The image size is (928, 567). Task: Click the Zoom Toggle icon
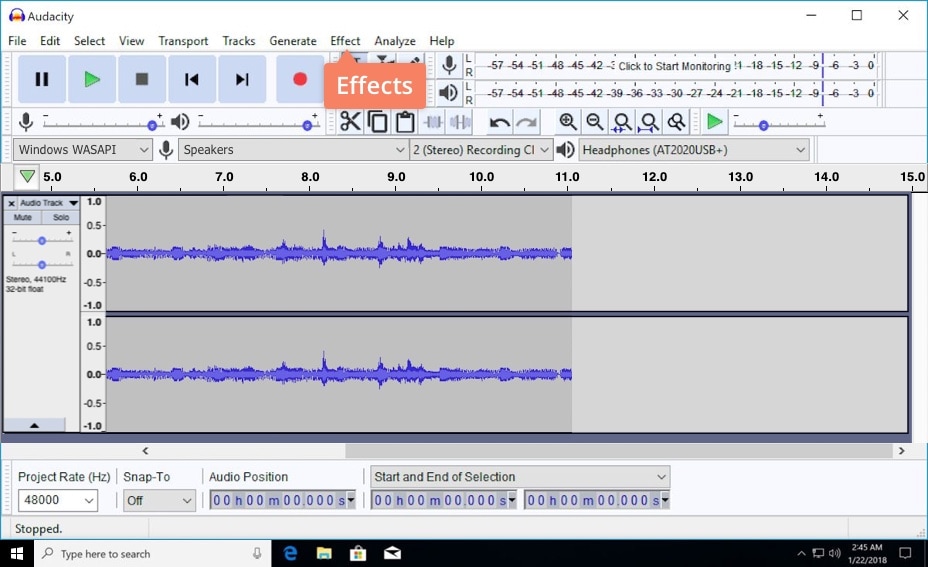[x=676, y=122]
